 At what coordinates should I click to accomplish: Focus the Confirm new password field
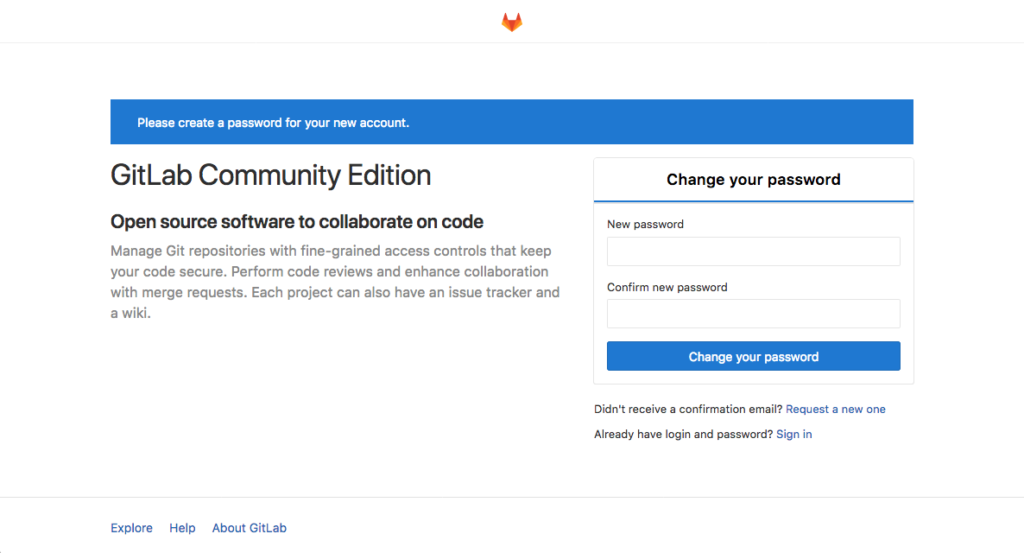point(753,314)
